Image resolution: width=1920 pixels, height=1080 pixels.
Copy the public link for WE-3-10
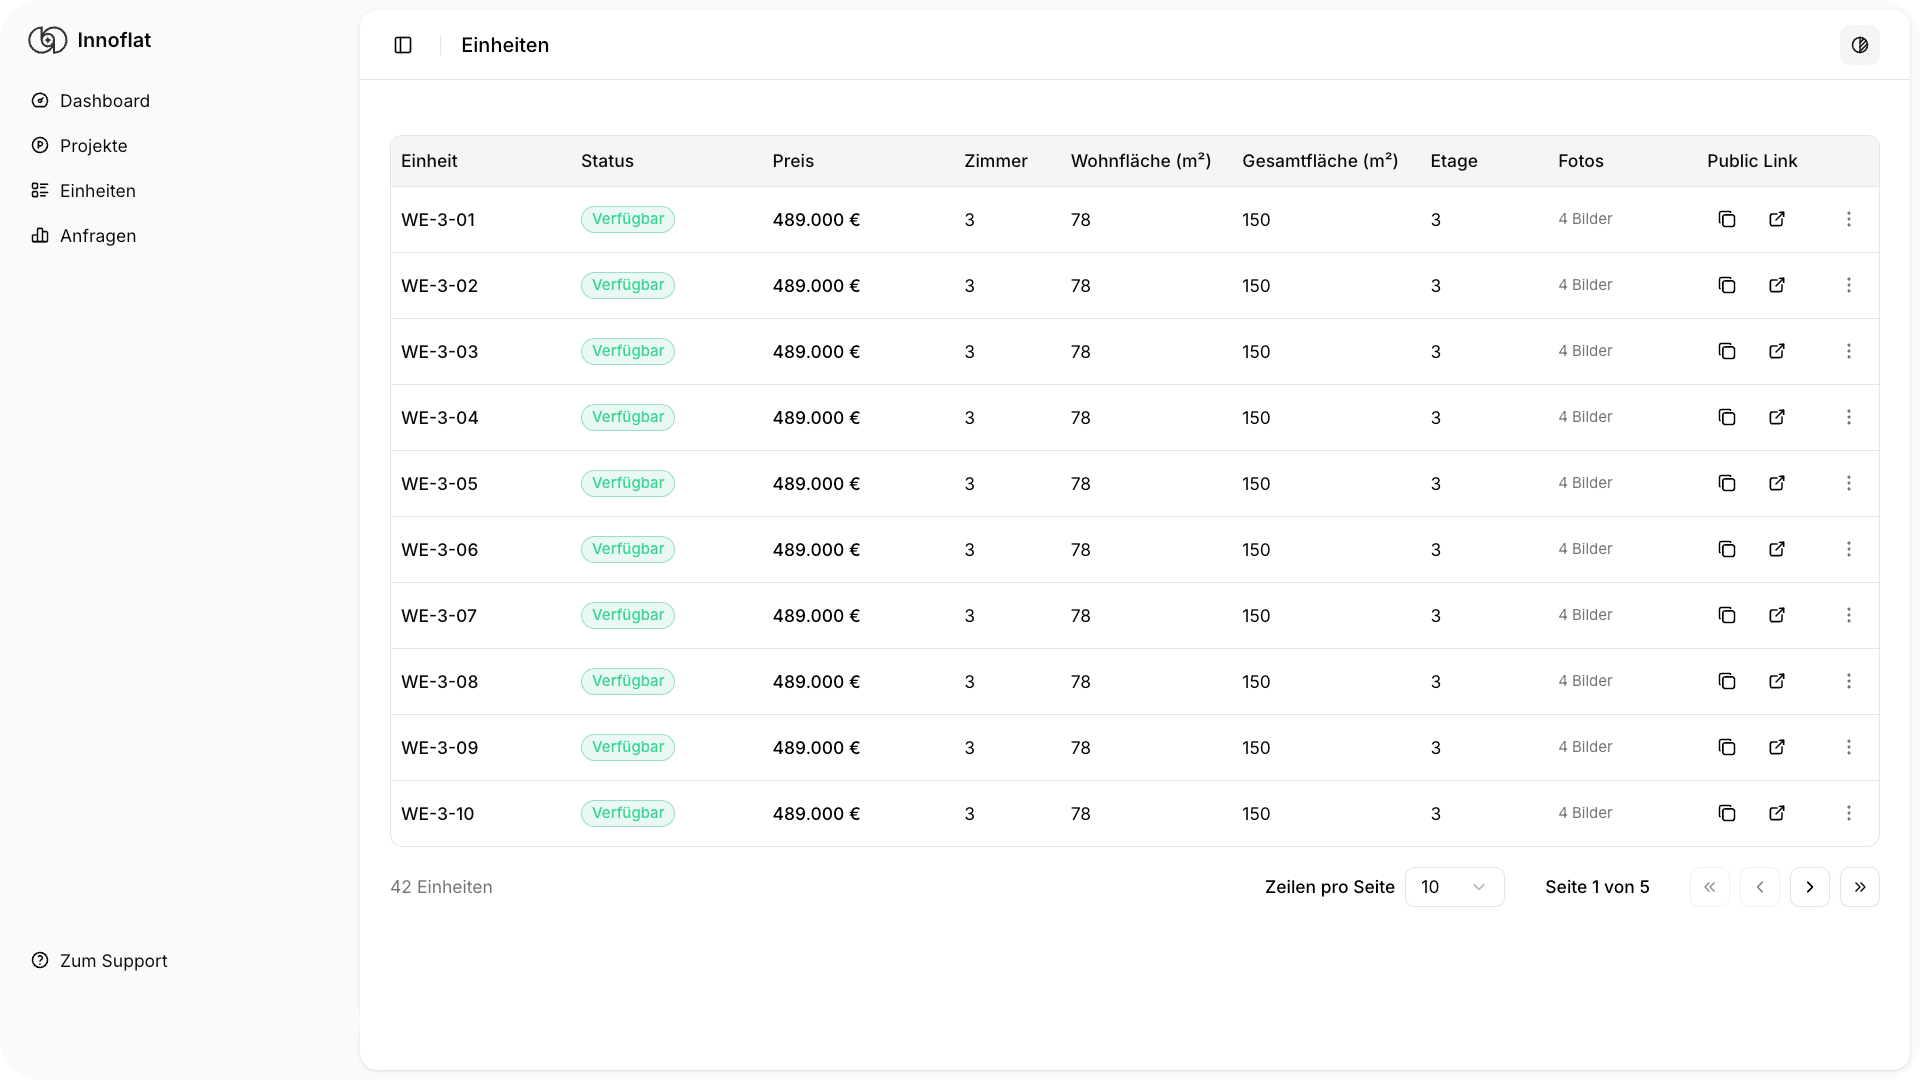tap(1727, 813)
